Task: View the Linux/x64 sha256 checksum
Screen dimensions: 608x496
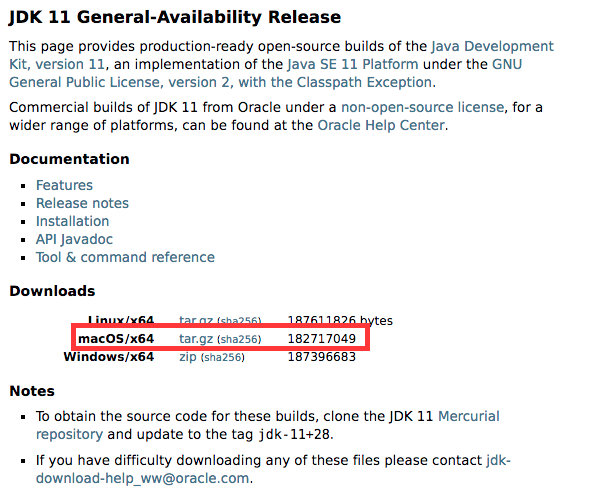Action: [x=239, y=321]
